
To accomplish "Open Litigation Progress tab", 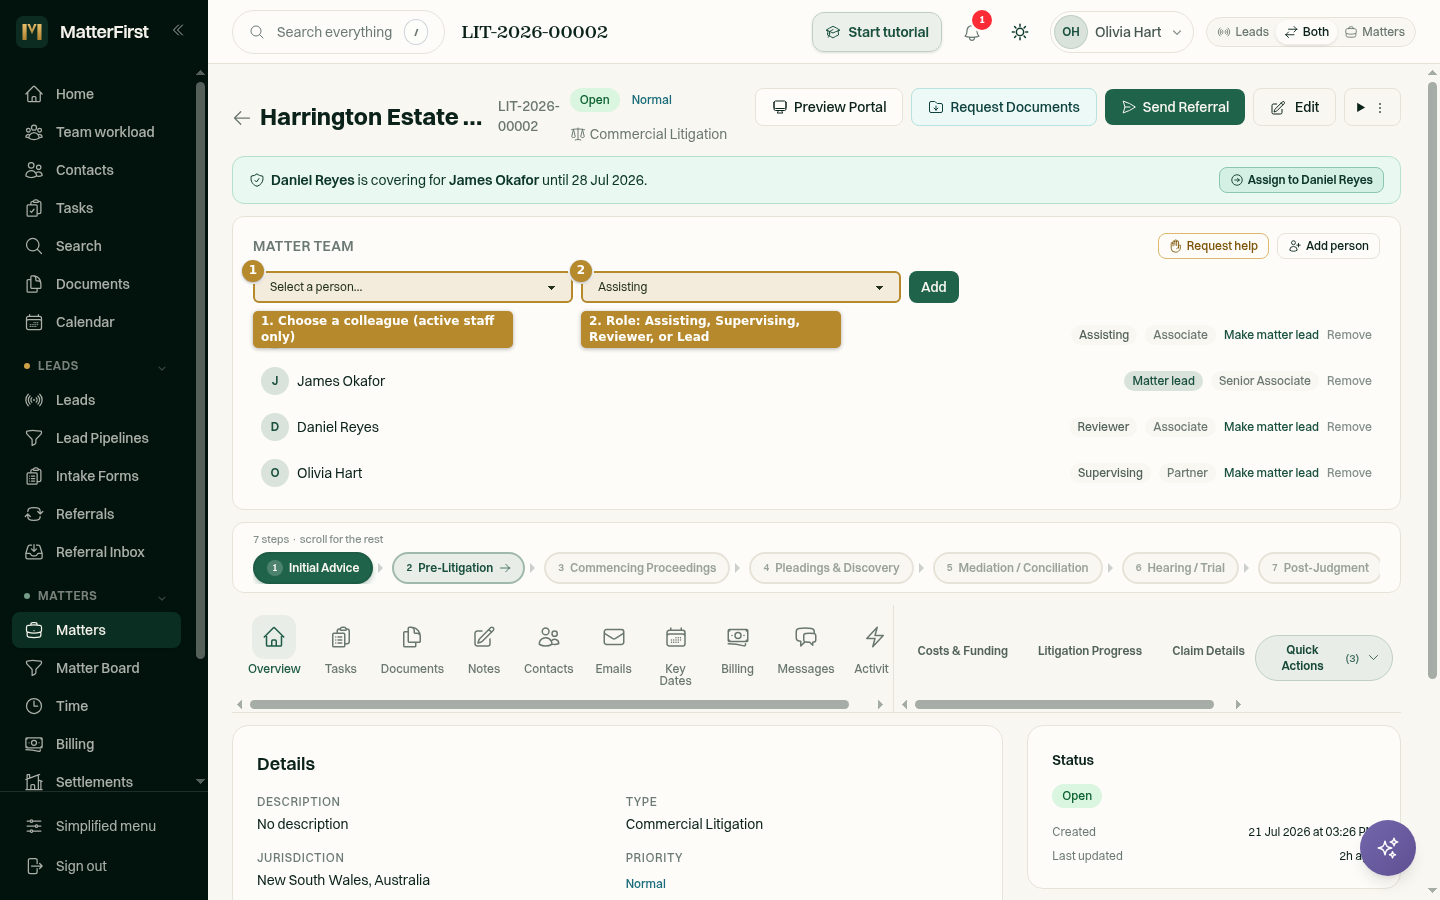I will (1089, 651).
